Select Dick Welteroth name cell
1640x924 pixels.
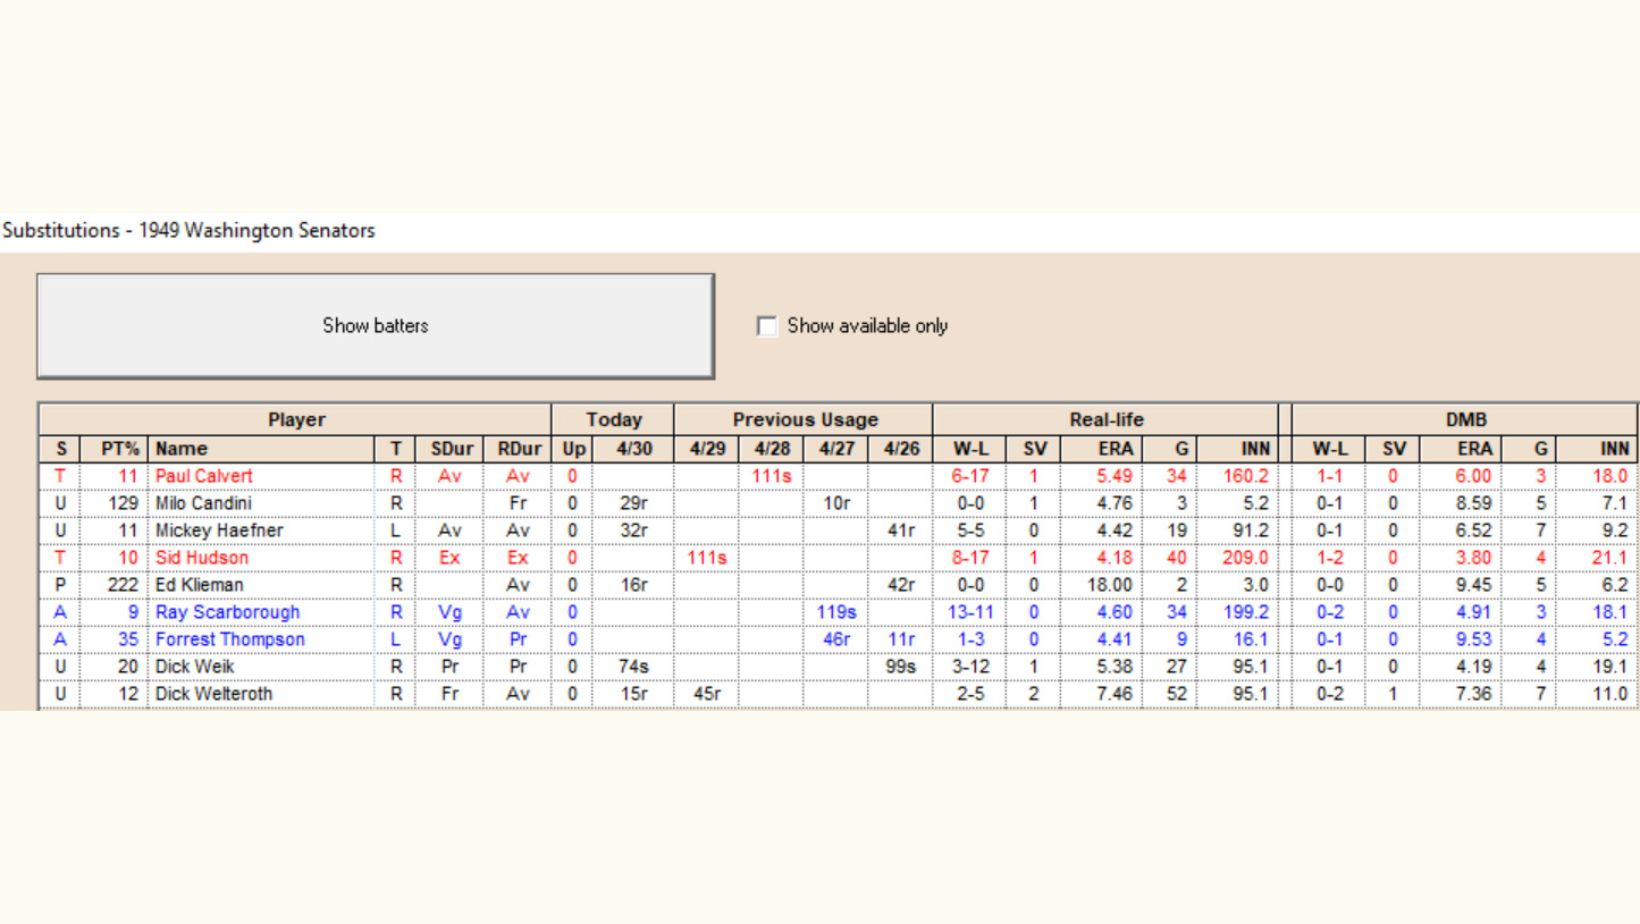tap(213, 693)
